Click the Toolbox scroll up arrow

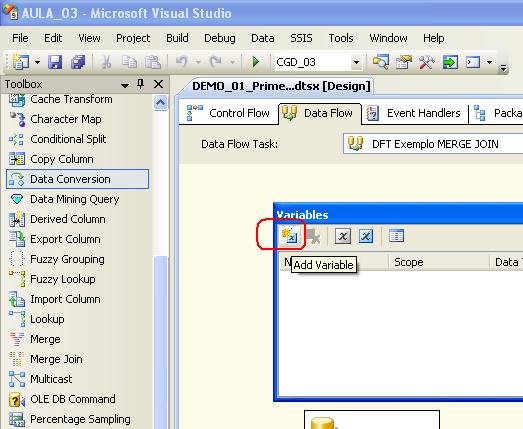pyautogui.click(x=160, y=102)
